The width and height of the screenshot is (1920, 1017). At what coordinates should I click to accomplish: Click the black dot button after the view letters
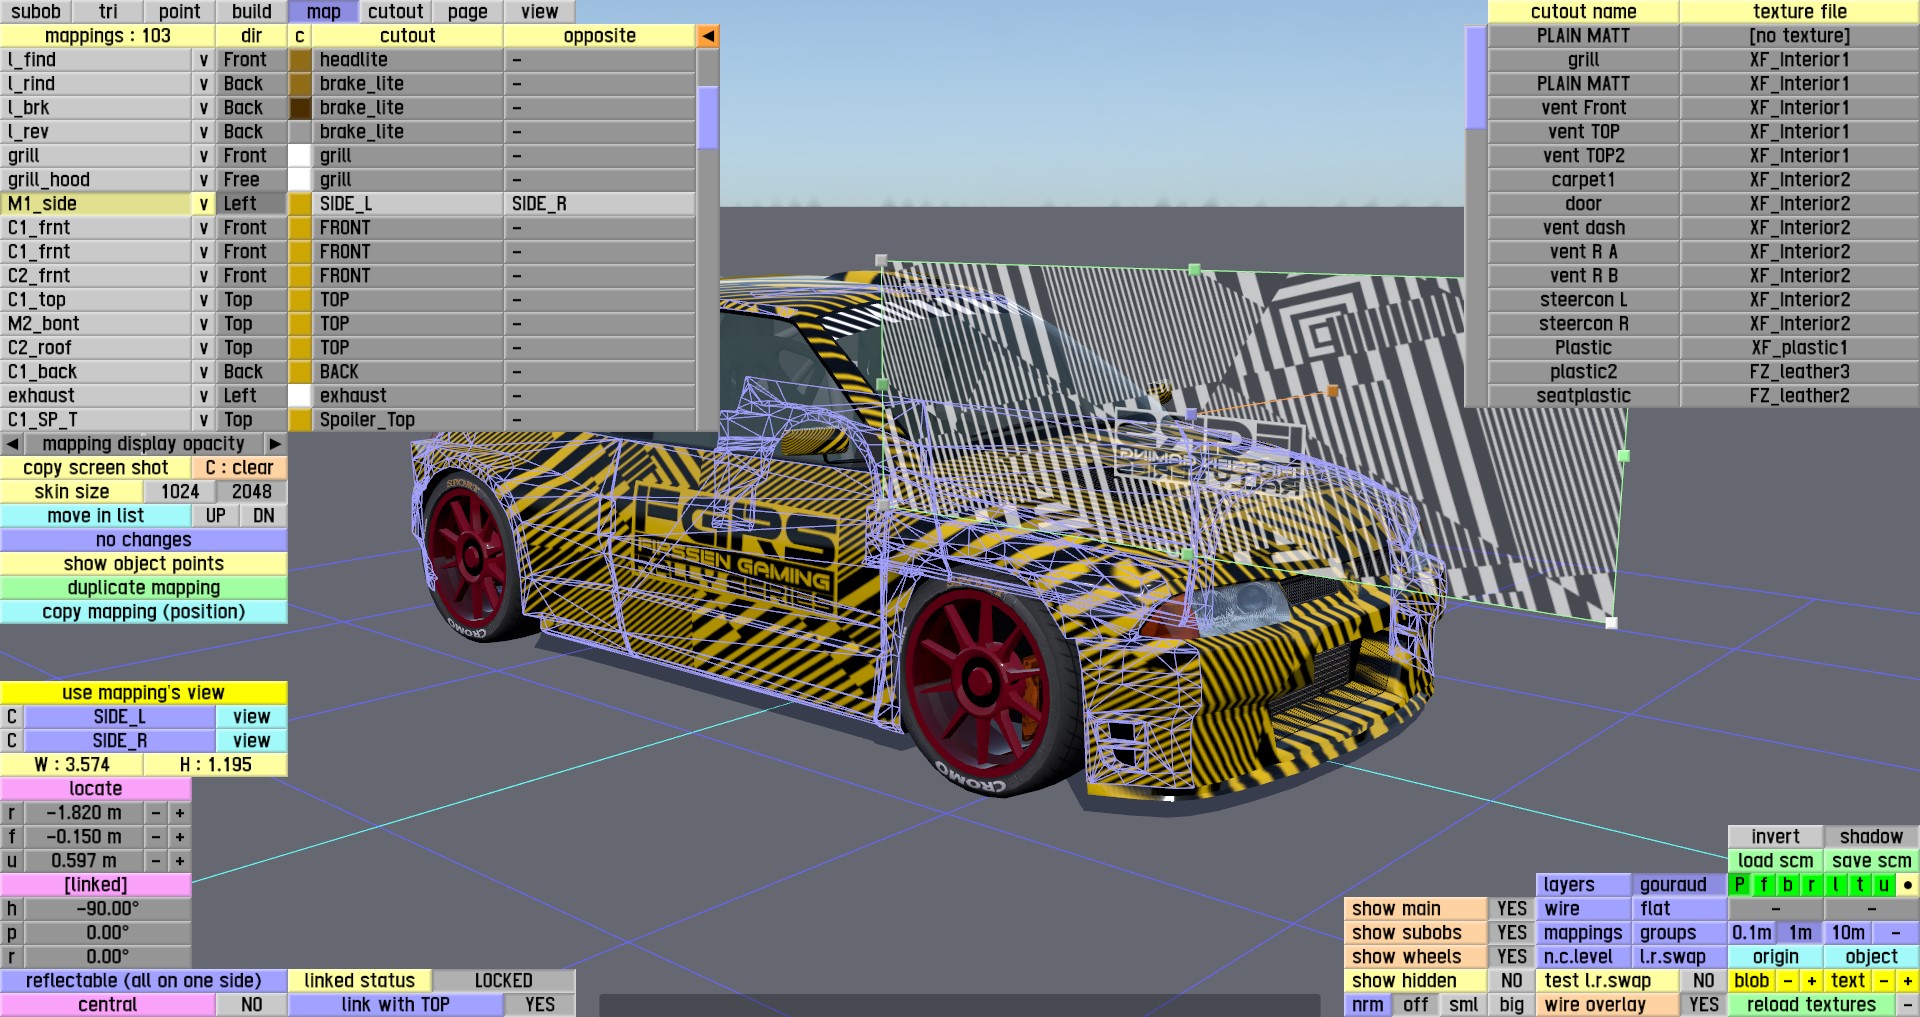click(x=1908, y=885)
